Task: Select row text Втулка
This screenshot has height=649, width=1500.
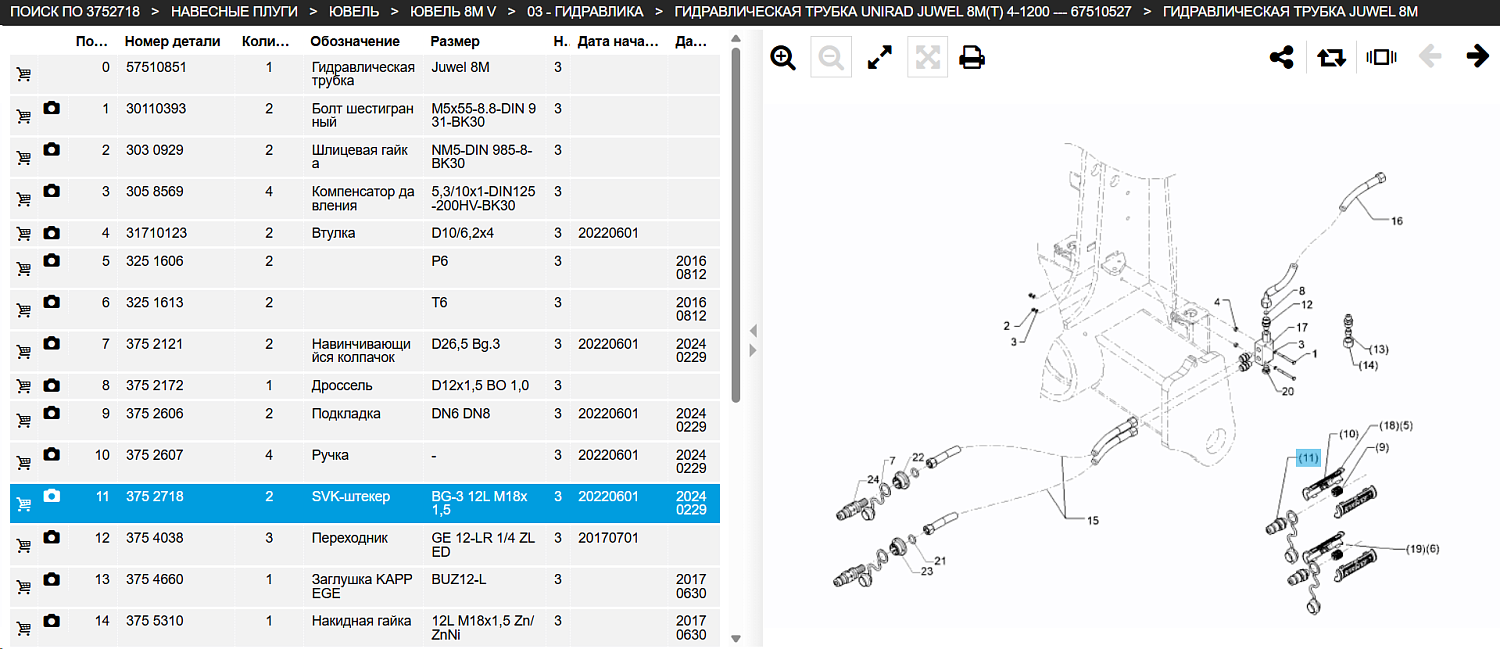Action: [x=333, y=233]
